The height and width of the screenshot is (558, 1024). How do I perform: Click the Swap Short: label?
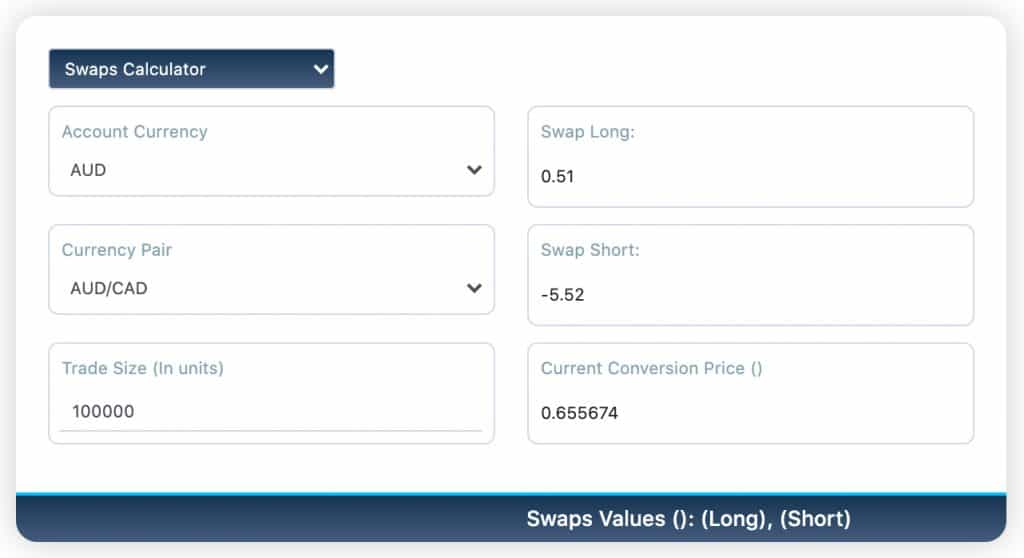pos(590,250)
